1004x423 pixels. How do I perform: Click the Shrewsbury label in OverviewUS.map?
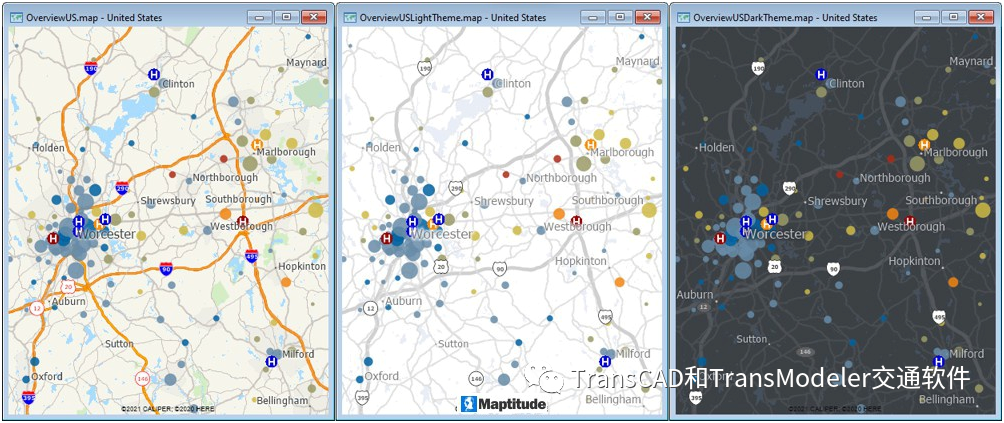coord(170,200)
